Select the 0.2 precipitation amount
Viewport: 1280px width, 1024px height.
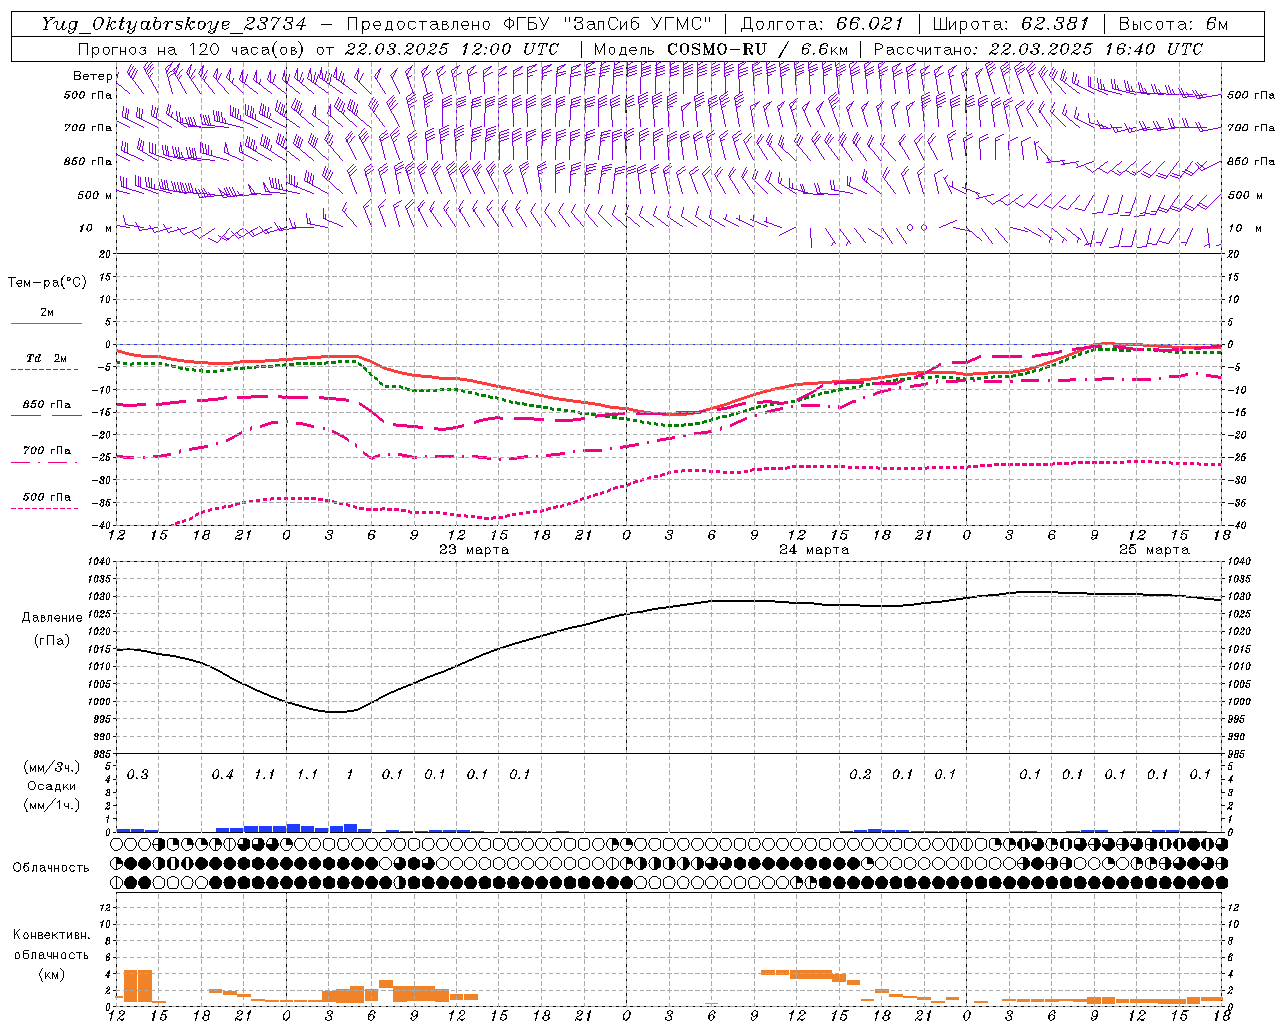860,775
